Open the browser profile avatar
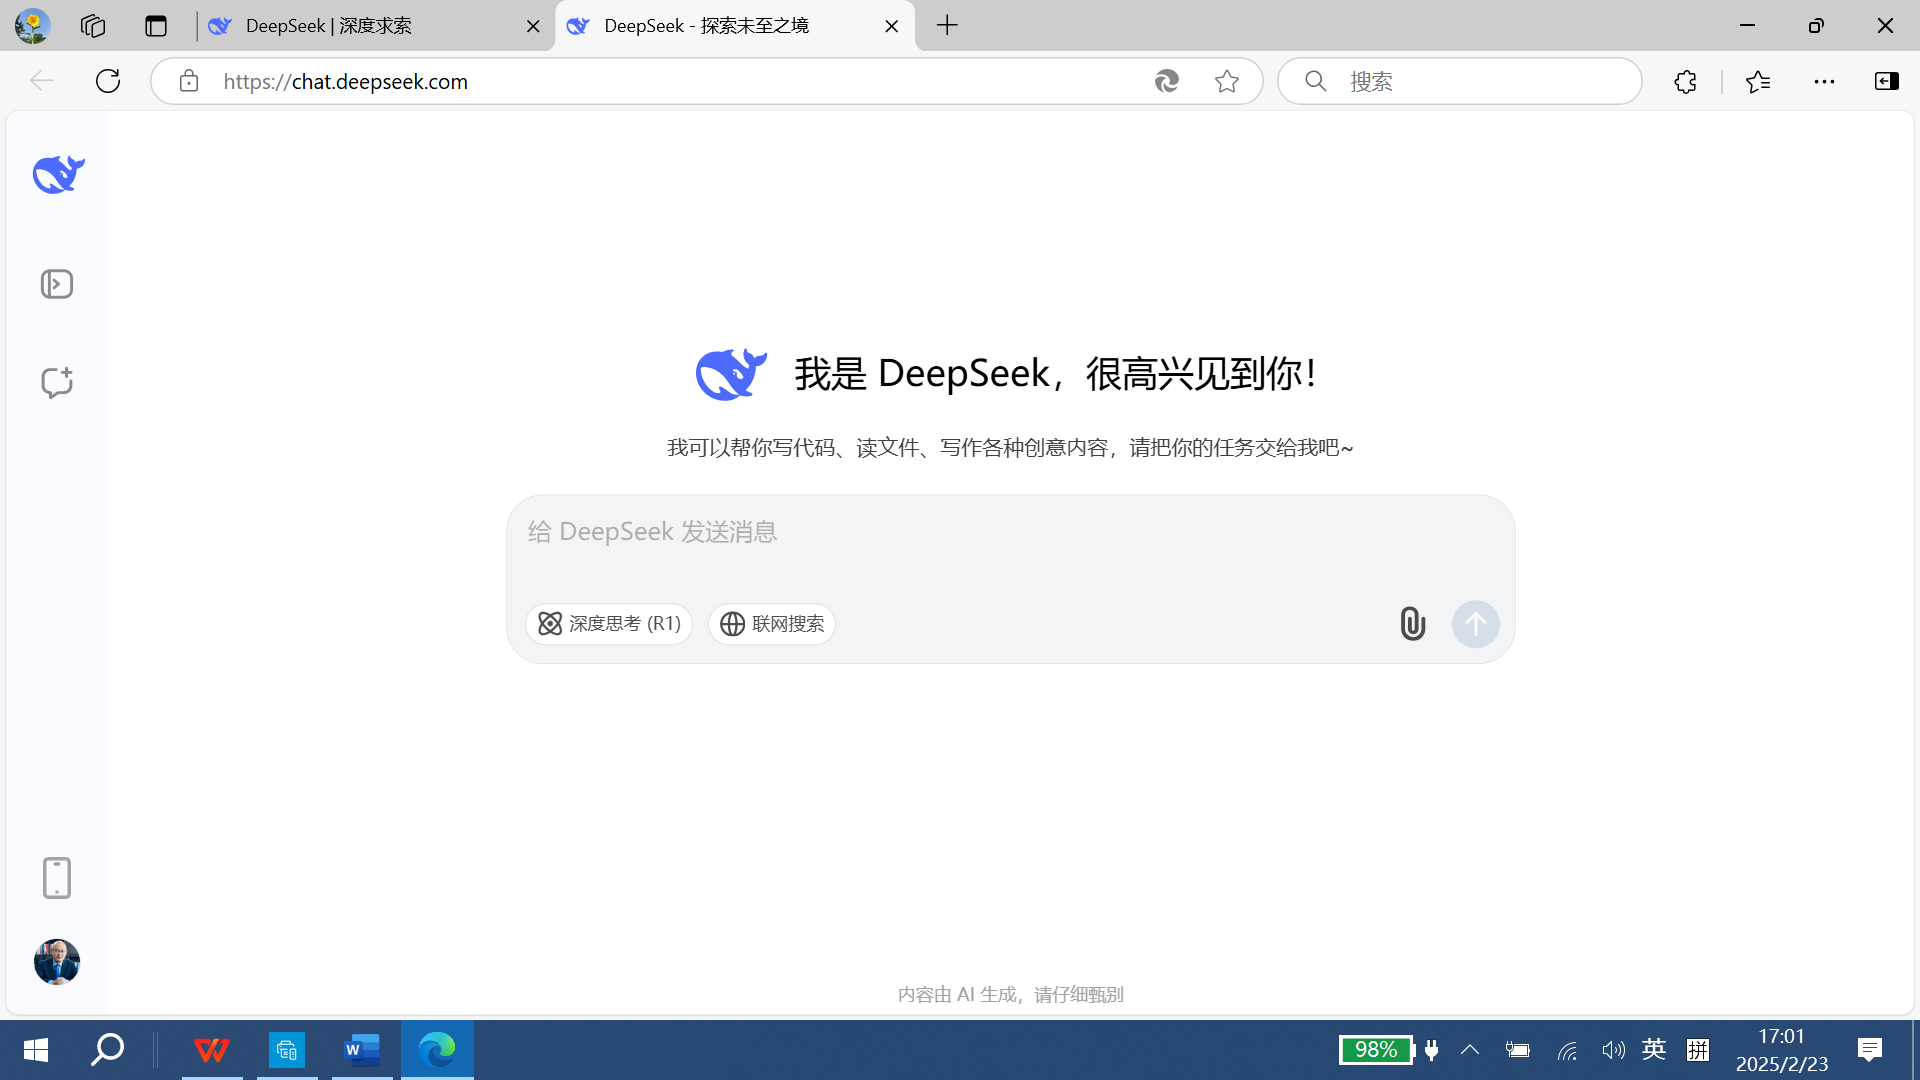 click(x=33, y=26)
